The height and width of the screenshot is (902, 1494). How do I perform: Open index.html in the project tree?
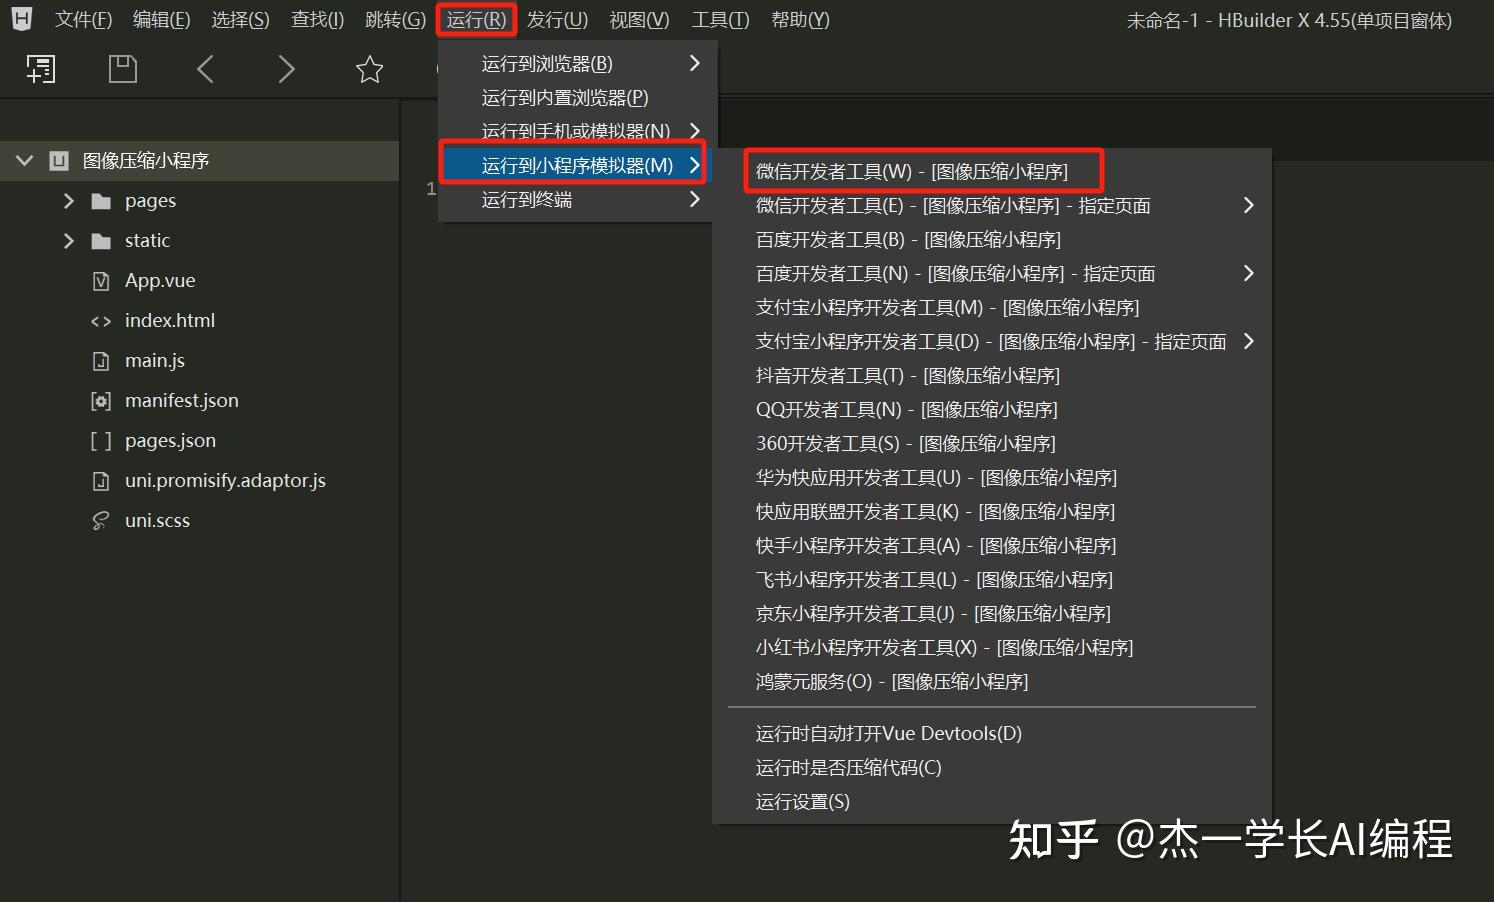tap(170, 321)
